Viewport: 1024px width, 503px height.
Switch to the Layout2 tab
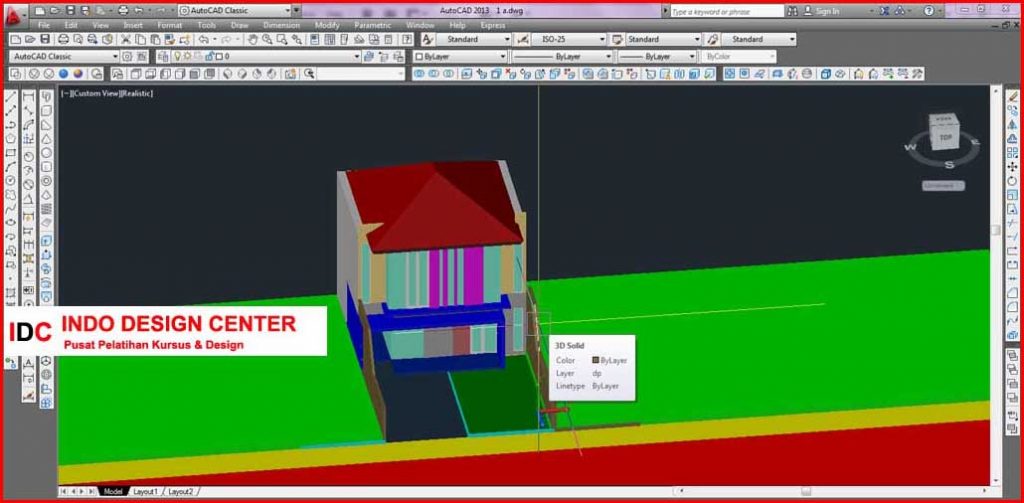181,491
